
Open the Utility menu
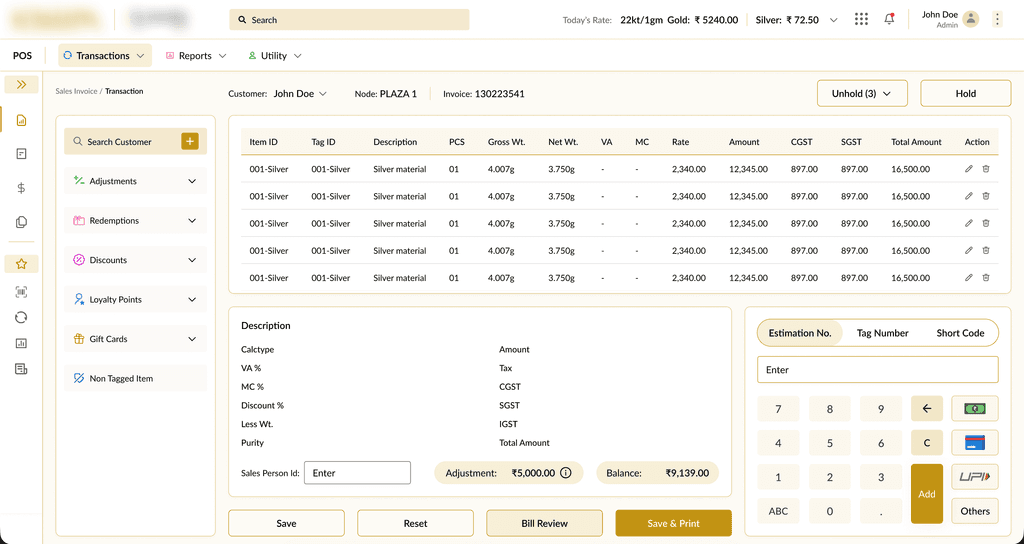click(274, 56)
